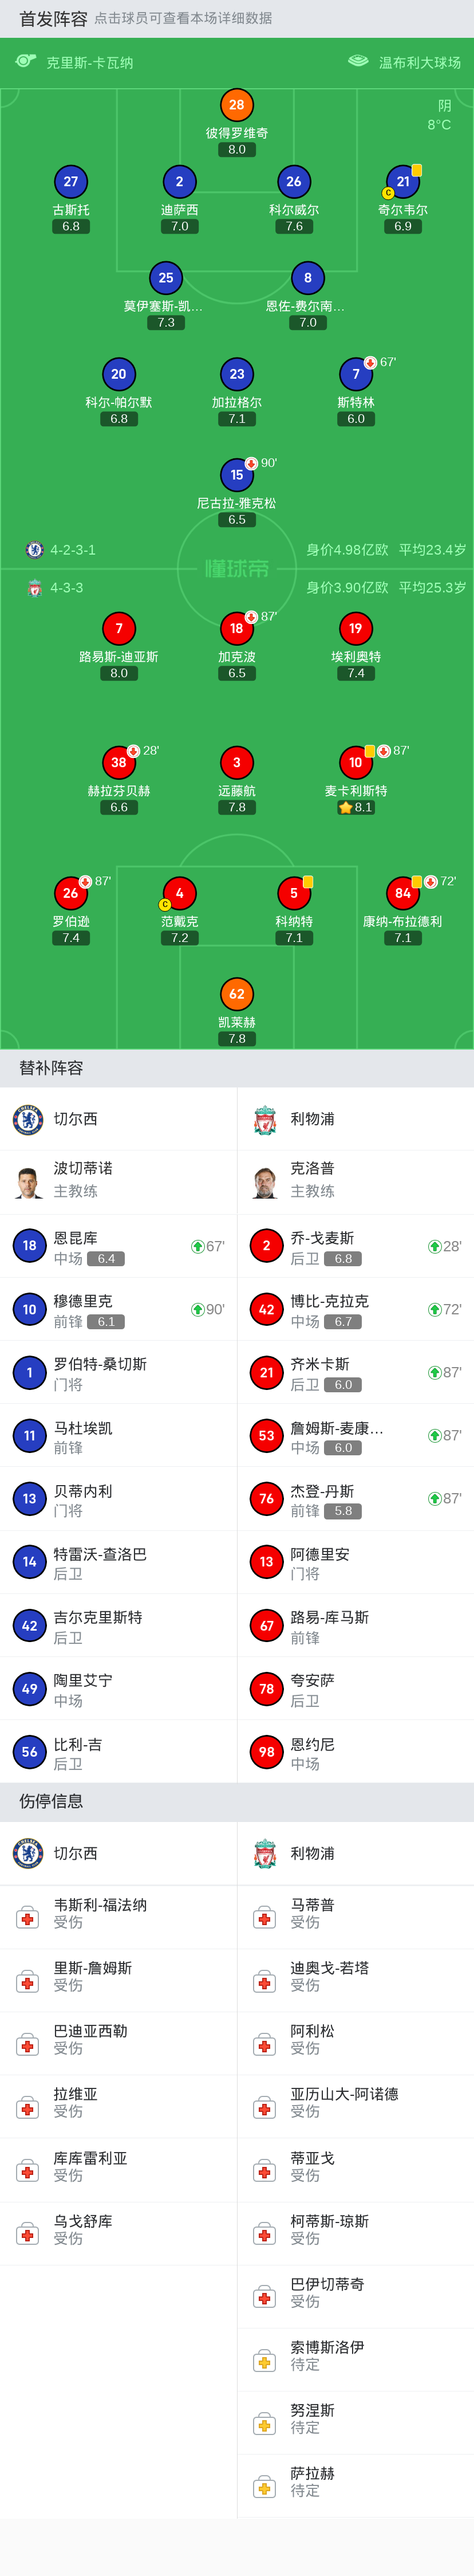Select Liverpool goalkeeper 凯莱赫 number 62 icon
474x2576 pixels.
click(x=236, y=994)
